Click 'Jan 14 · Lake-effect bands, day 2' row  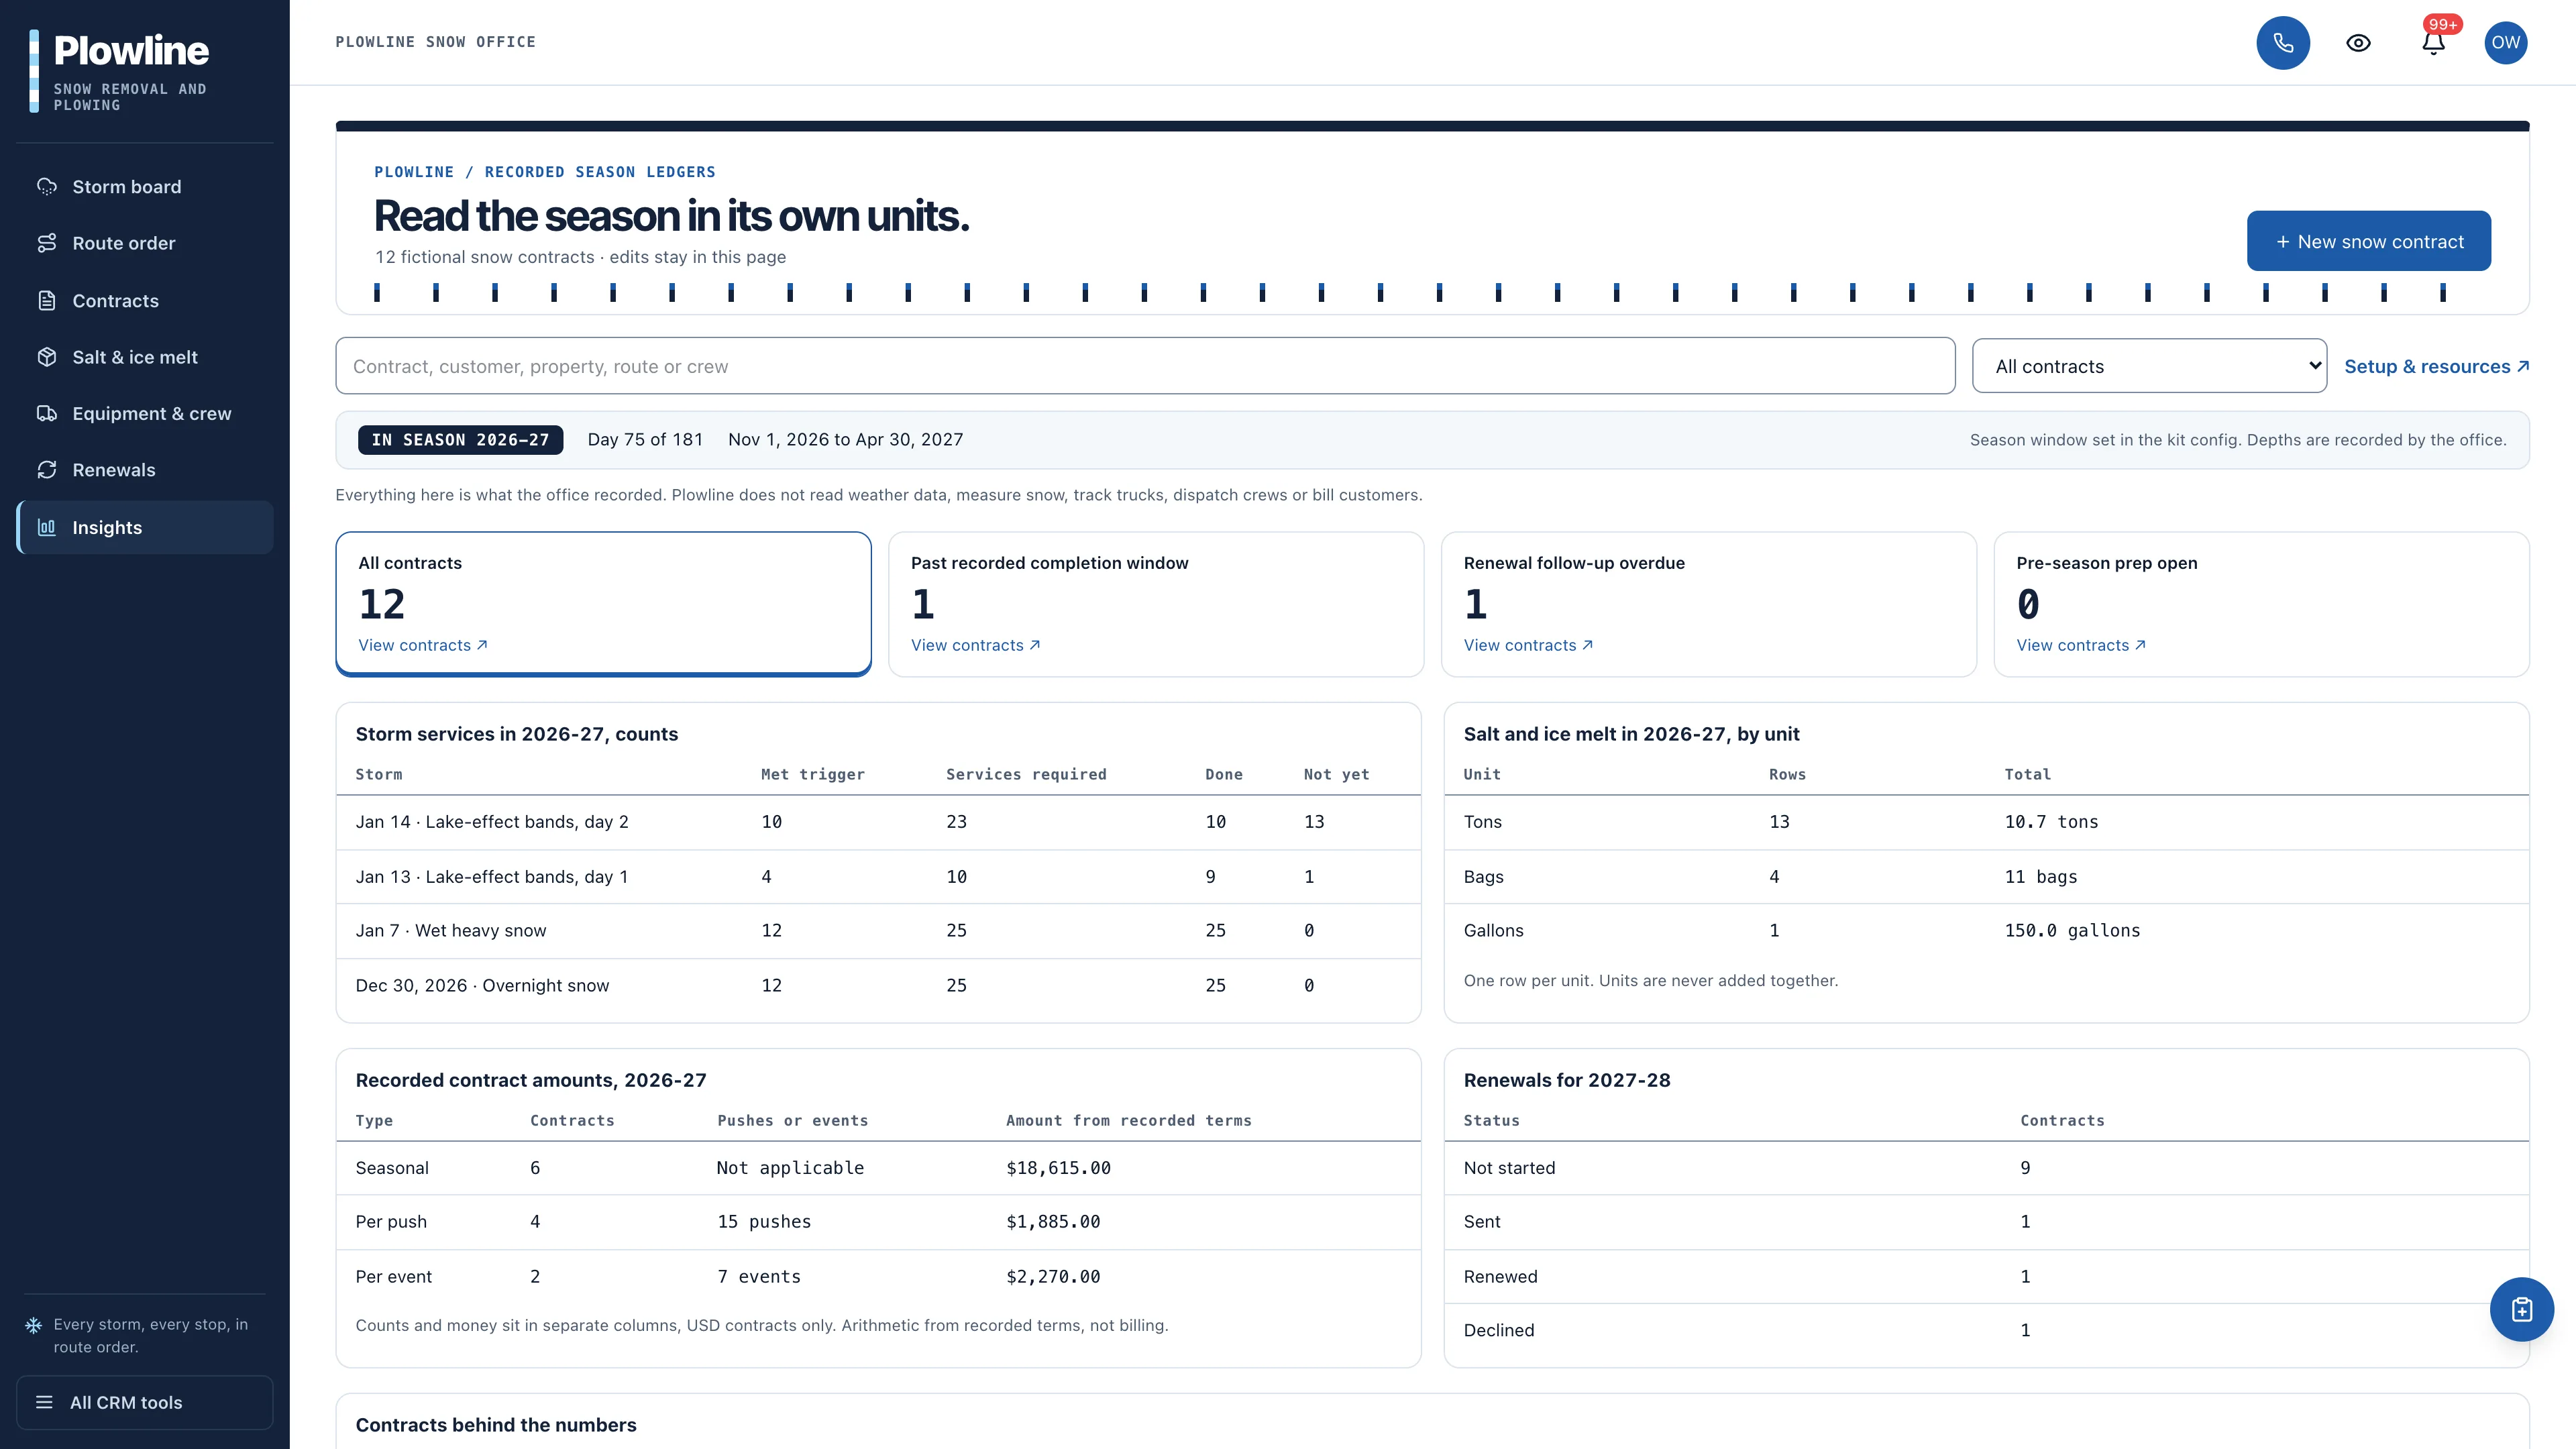point(878,822)
